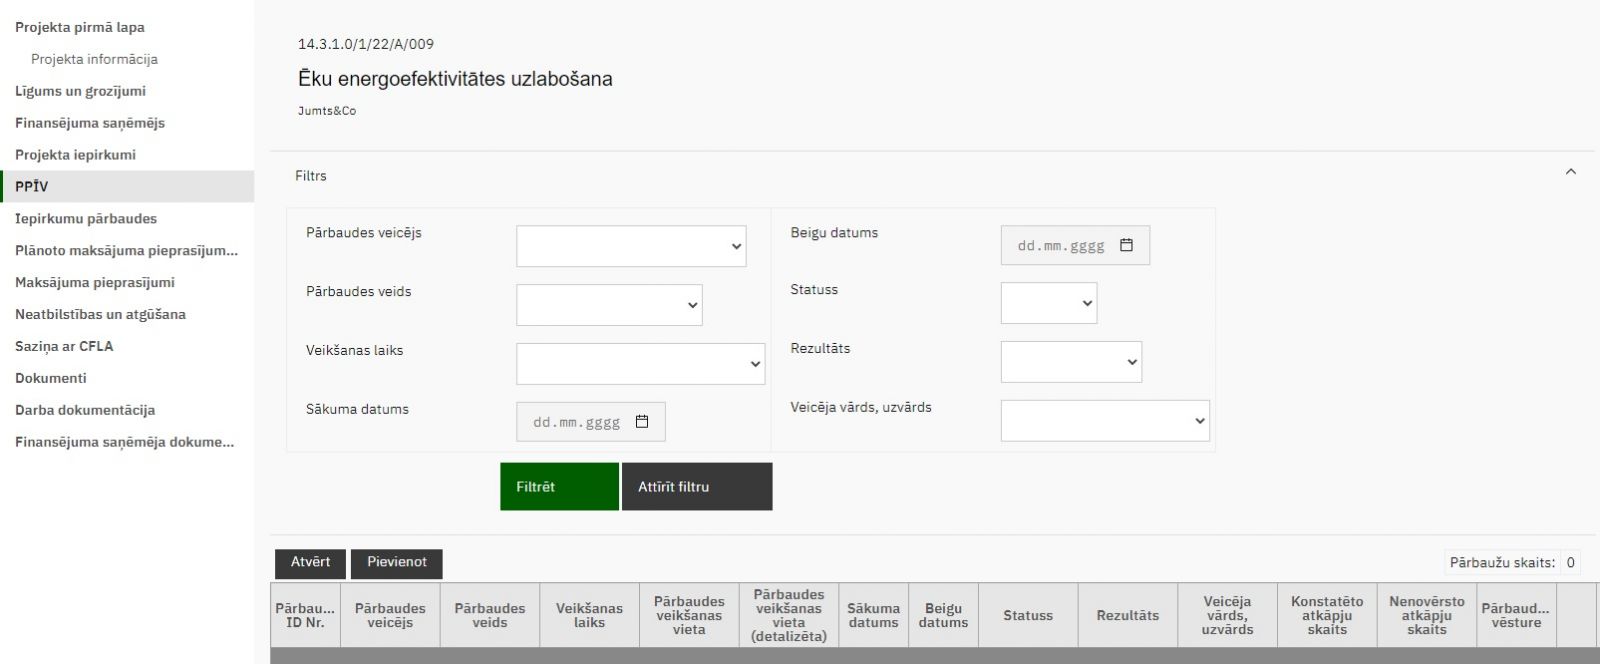Open the Veikšanas laiks dropdown

coord(640,364)
